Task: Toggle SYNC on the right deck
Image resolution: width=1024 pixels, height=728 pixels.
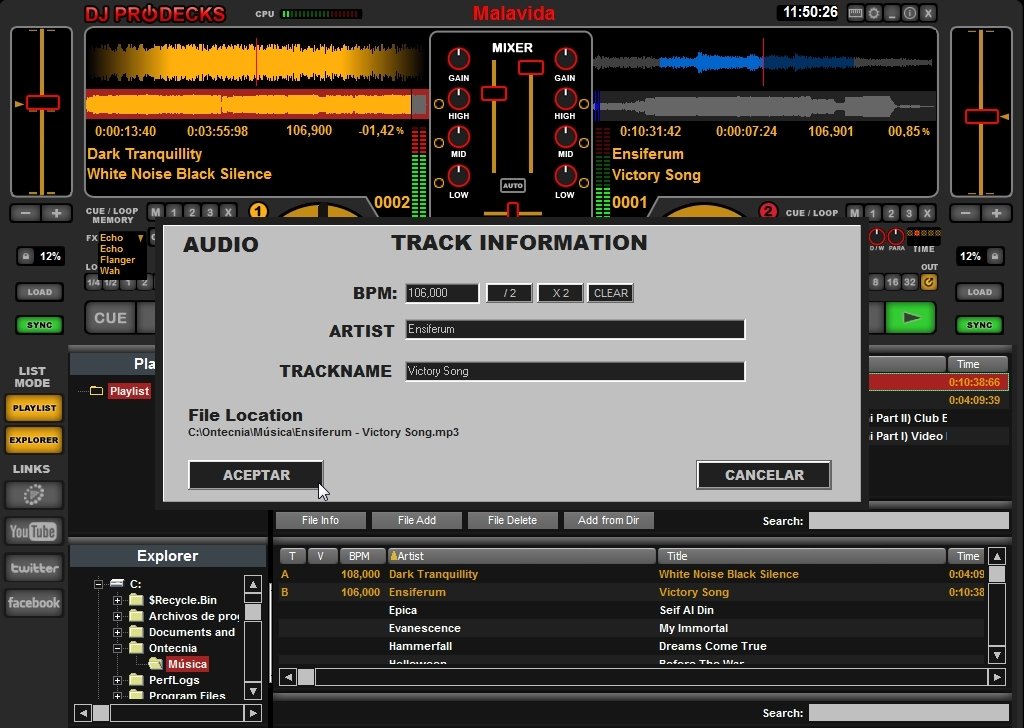Action: pyautogui.click(x=980, y=324)
